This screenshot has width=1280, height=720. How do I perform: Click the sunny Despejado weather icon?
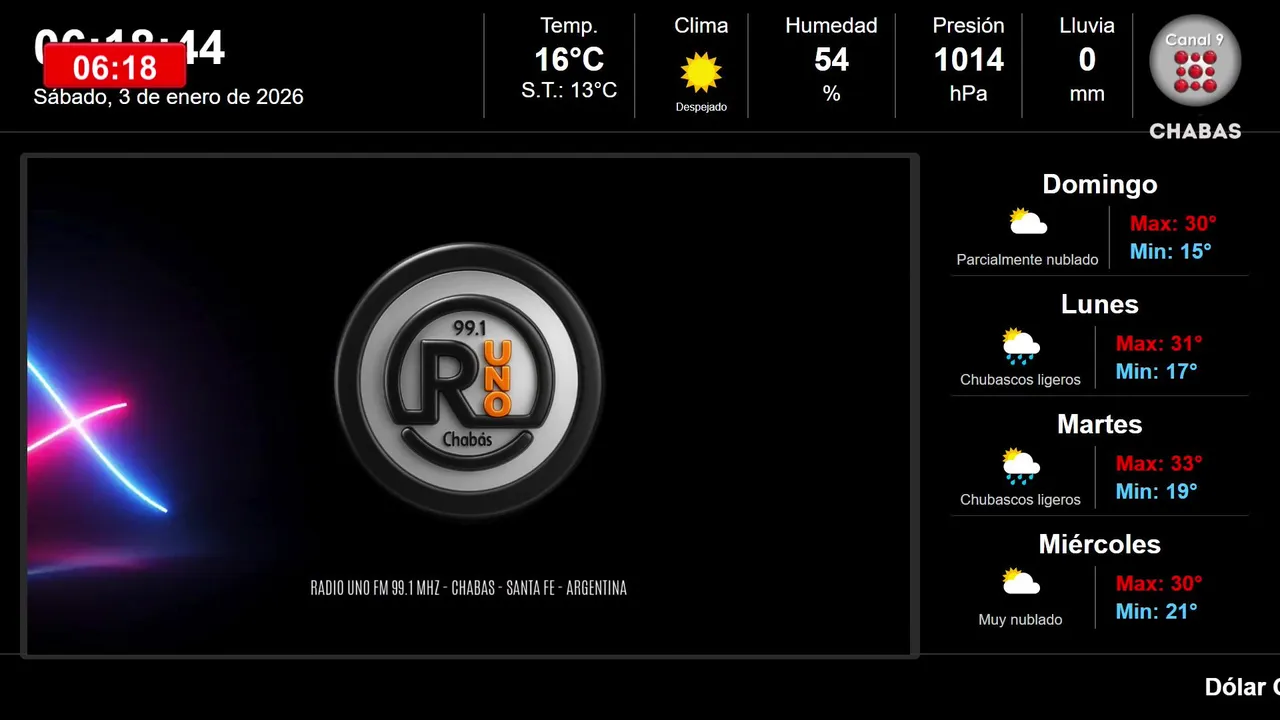pyautogui.click(x=701, y=72)
